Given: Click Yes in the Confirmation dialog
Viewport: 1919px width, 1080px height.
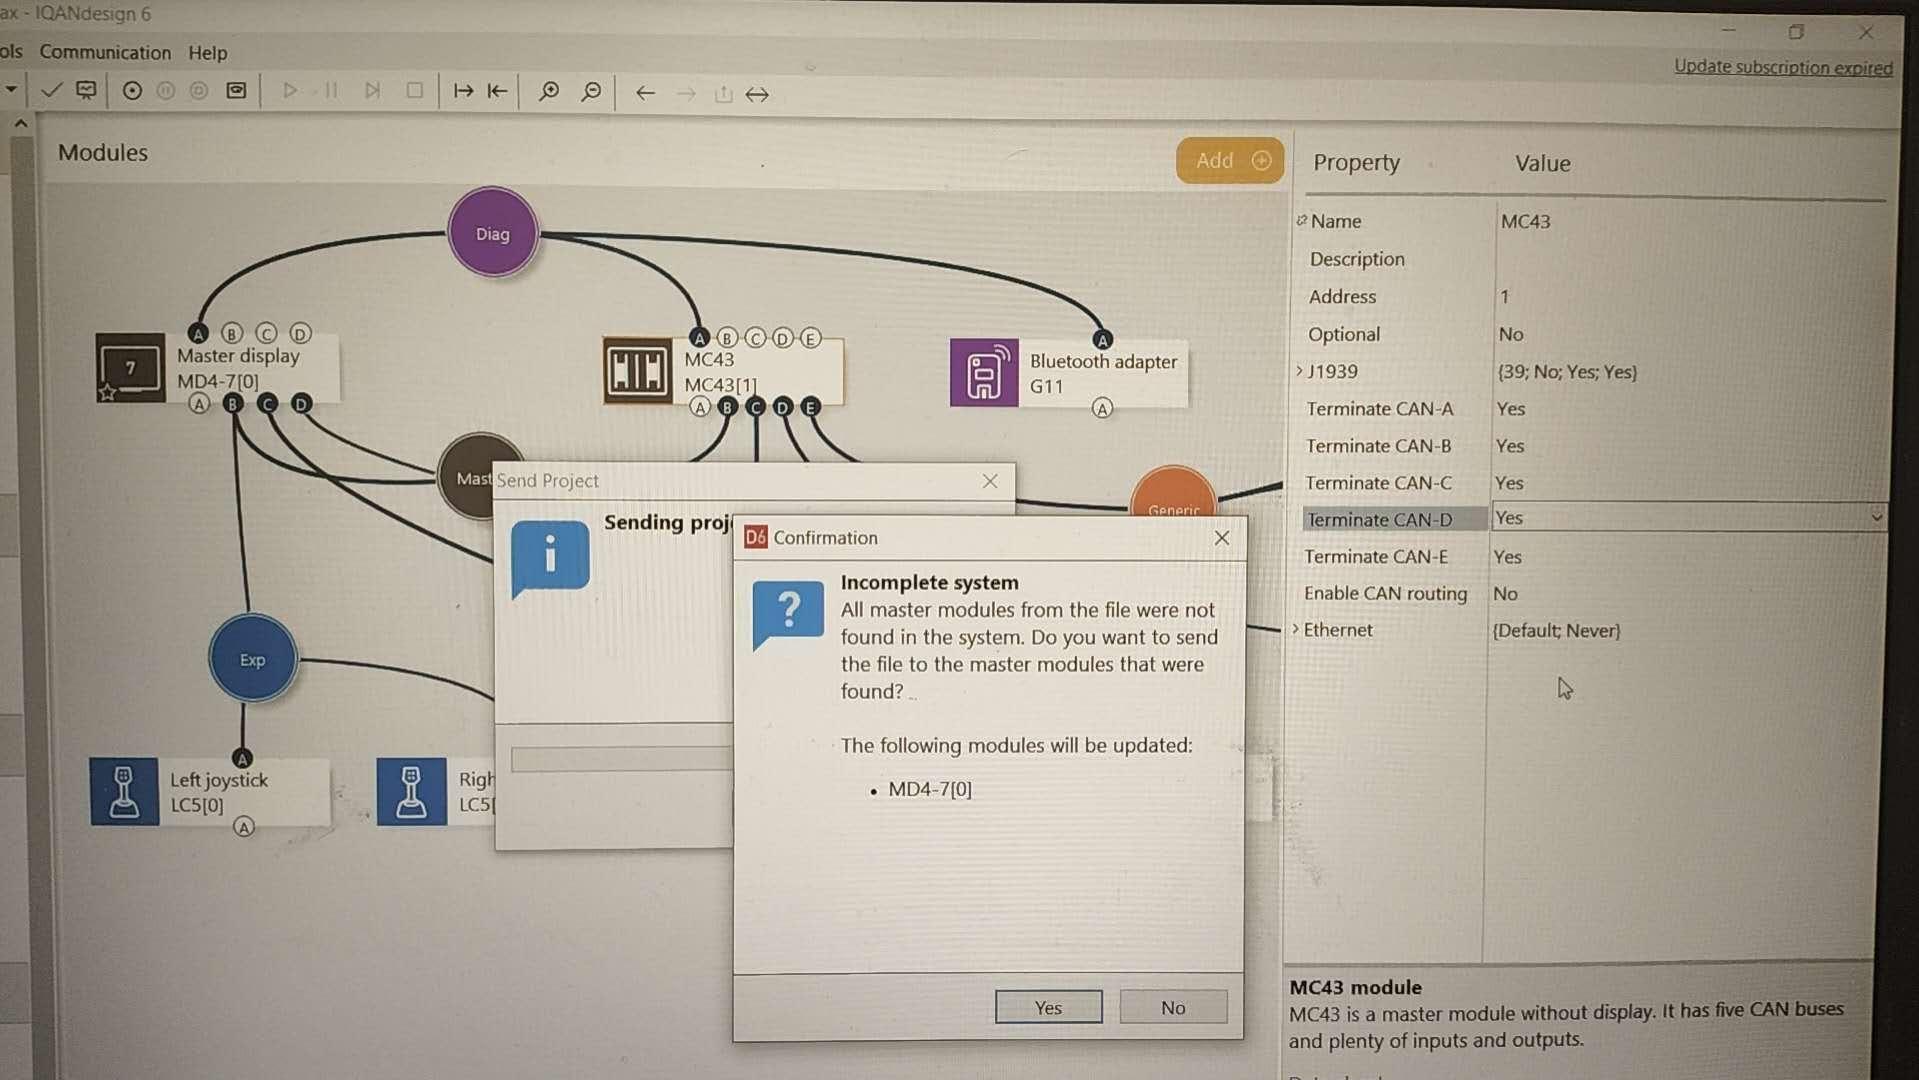Looking at the screenshot, I should tap(1048, 1007).
